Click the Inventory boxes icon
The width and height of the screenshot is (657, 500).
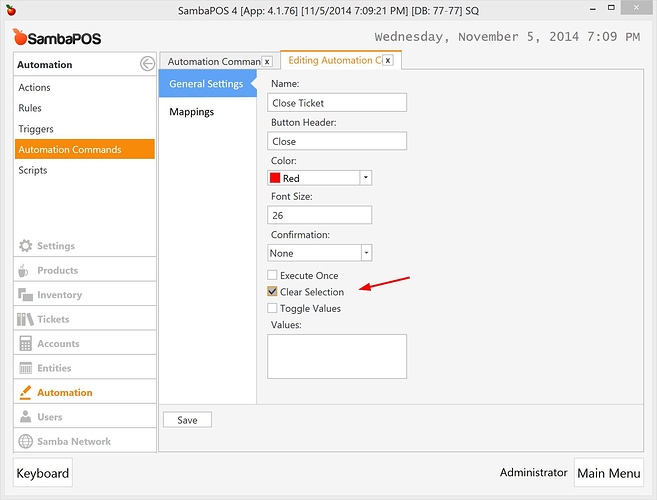(x=25, y=295)
